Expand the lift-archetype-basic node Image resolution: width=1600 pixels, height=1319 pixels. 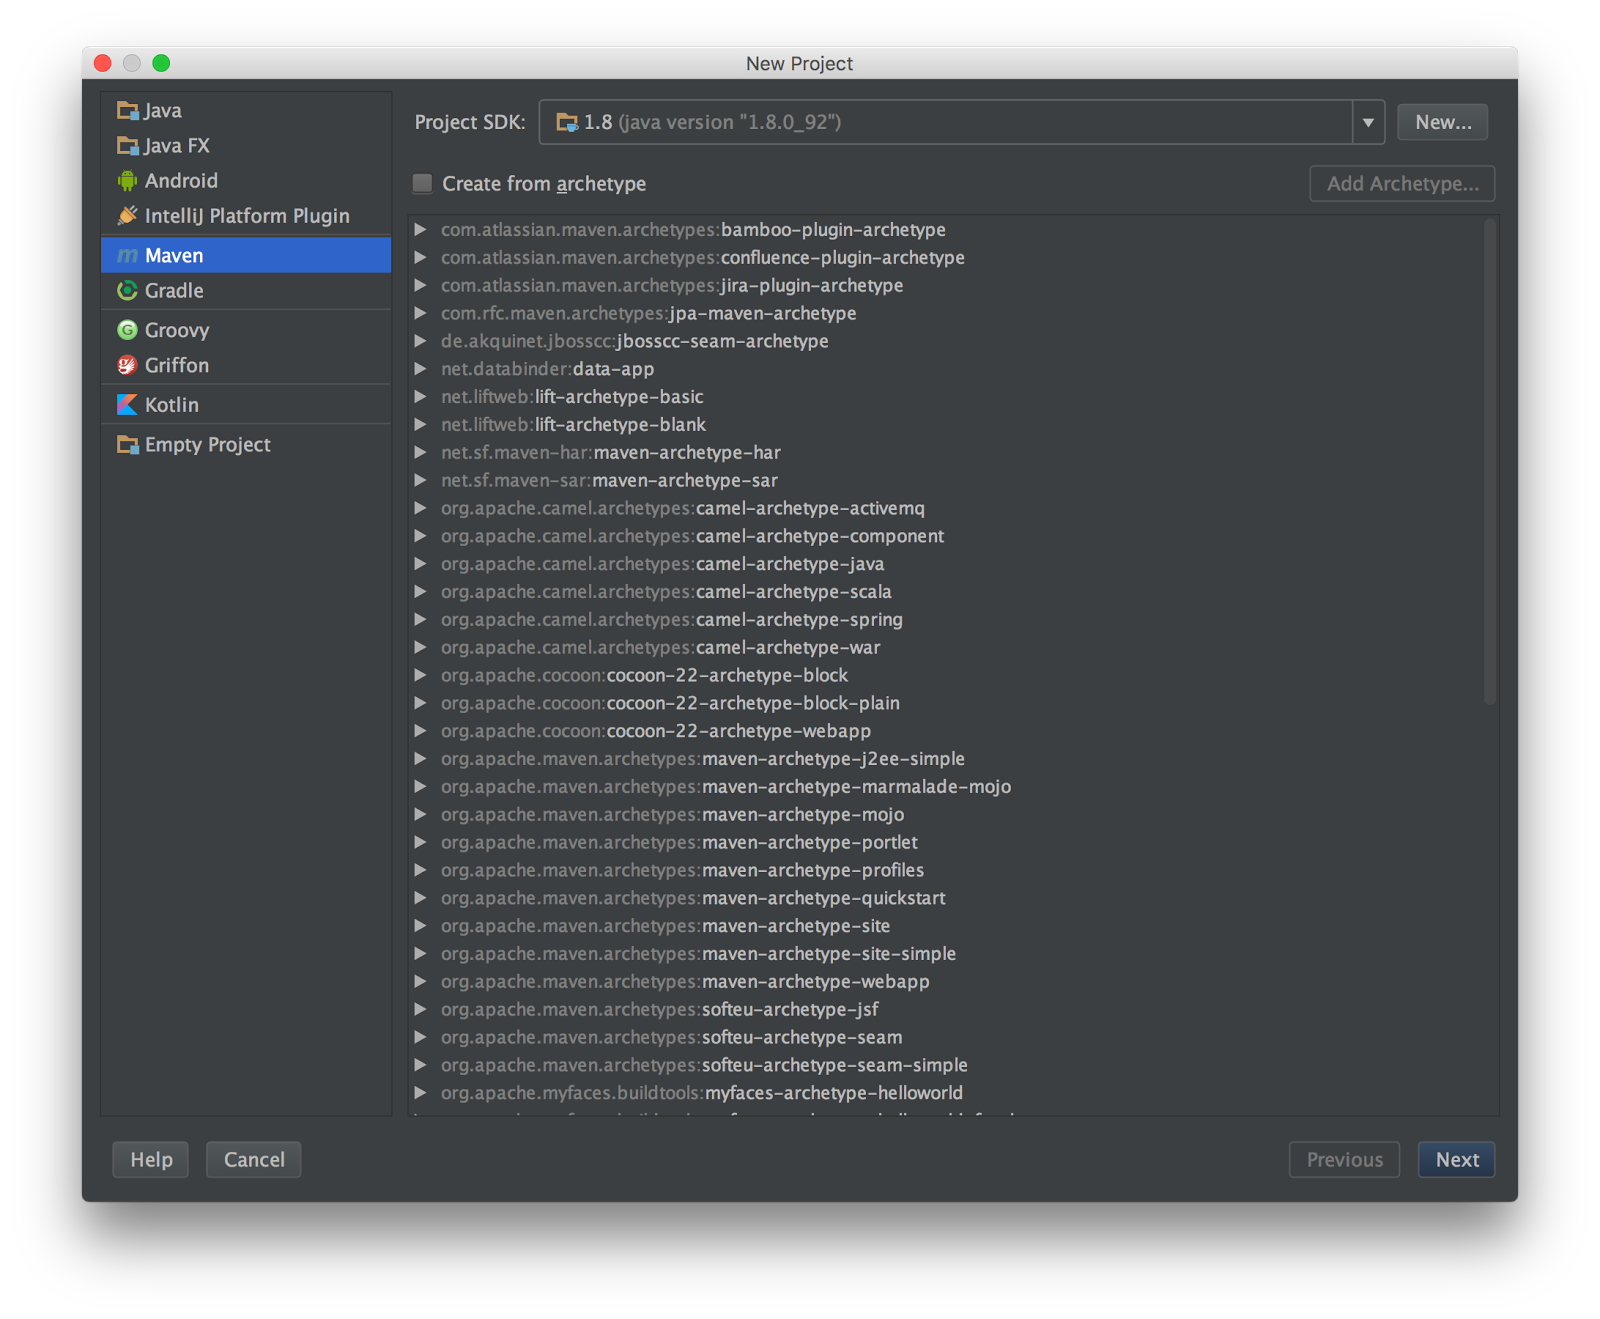(x=421, y=397)
